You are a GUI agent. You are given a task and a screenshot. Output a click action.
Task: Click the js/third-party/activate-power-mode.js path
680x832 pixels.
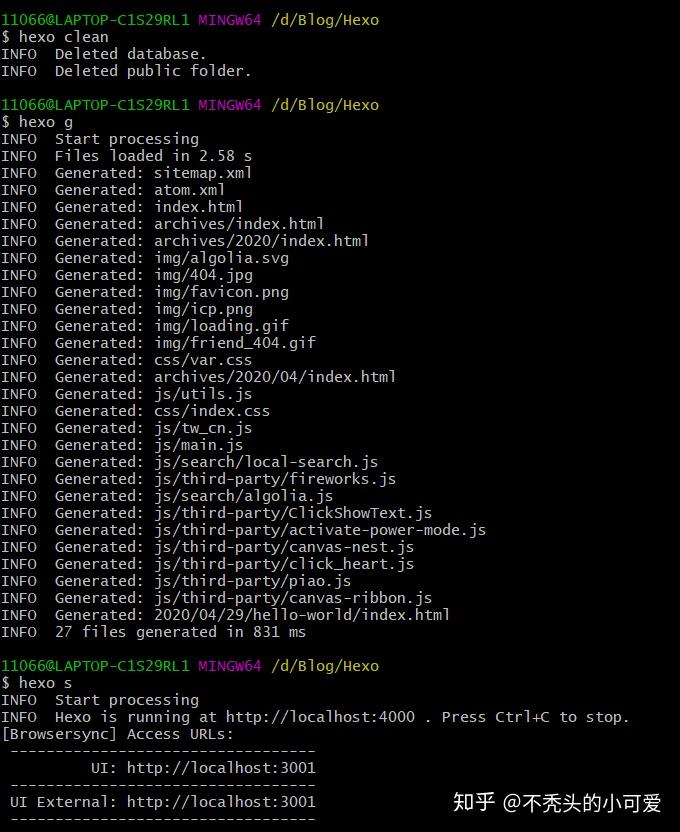click(x=320, y=530)
